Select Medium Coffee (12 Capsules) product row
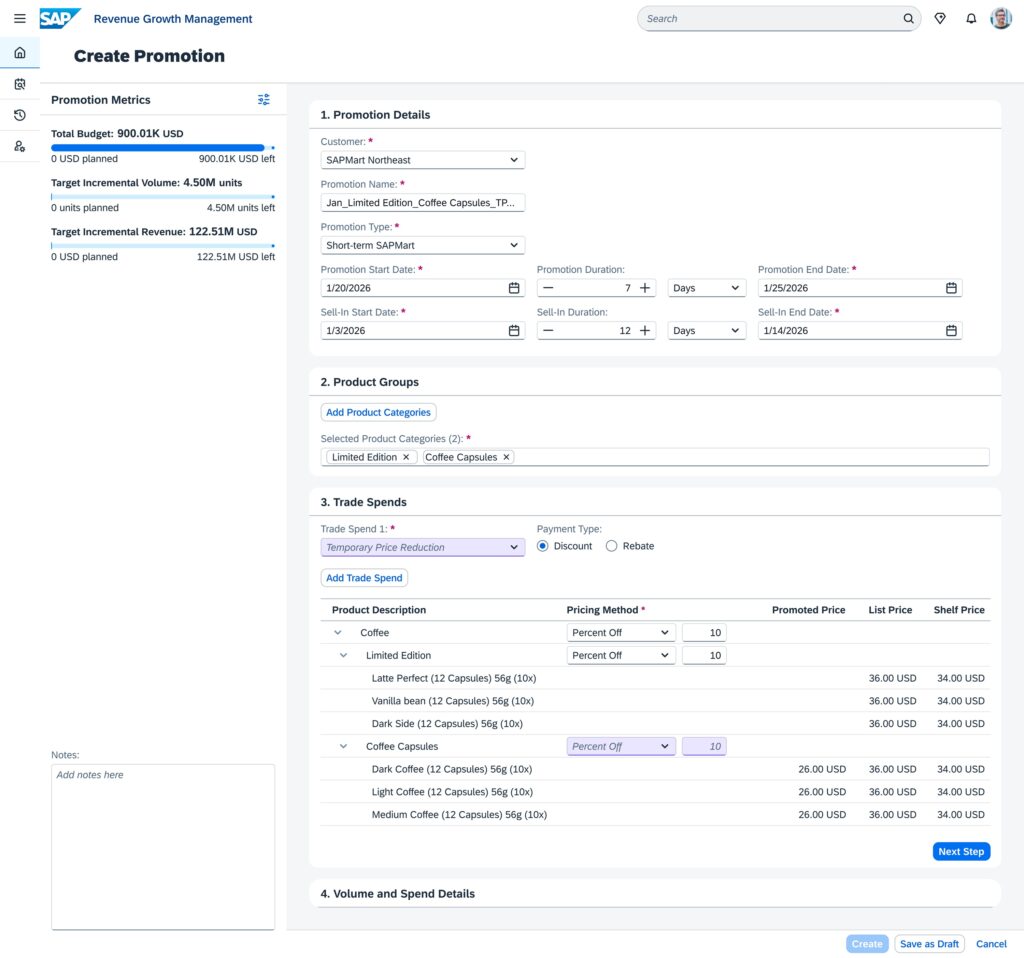This screenshot has width=1024, height=958. (x=655, y=814)
